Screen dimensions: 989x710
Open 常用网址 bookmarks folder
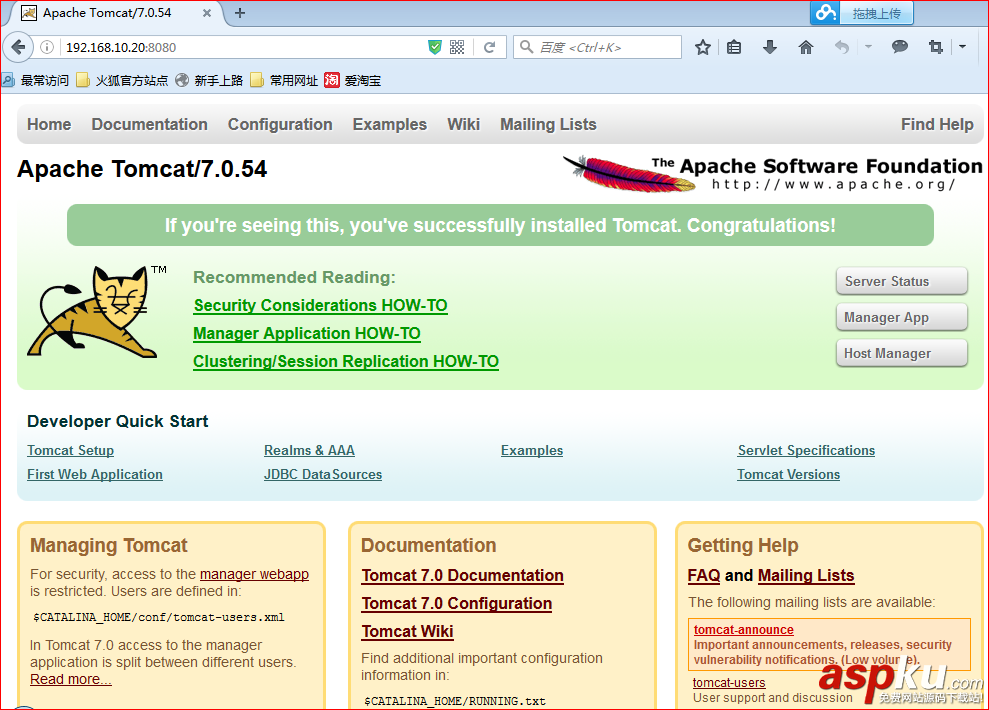tap(284, 80)
